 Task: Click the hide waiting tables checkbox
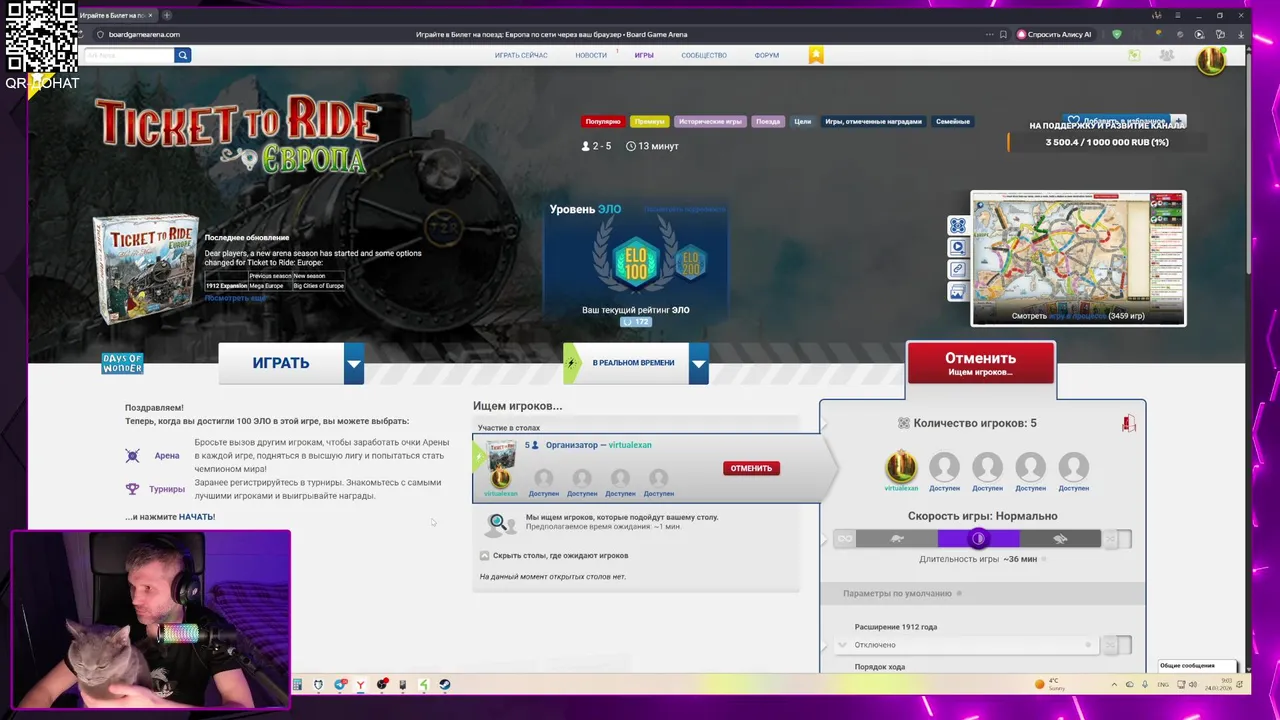tap(485, 556)
